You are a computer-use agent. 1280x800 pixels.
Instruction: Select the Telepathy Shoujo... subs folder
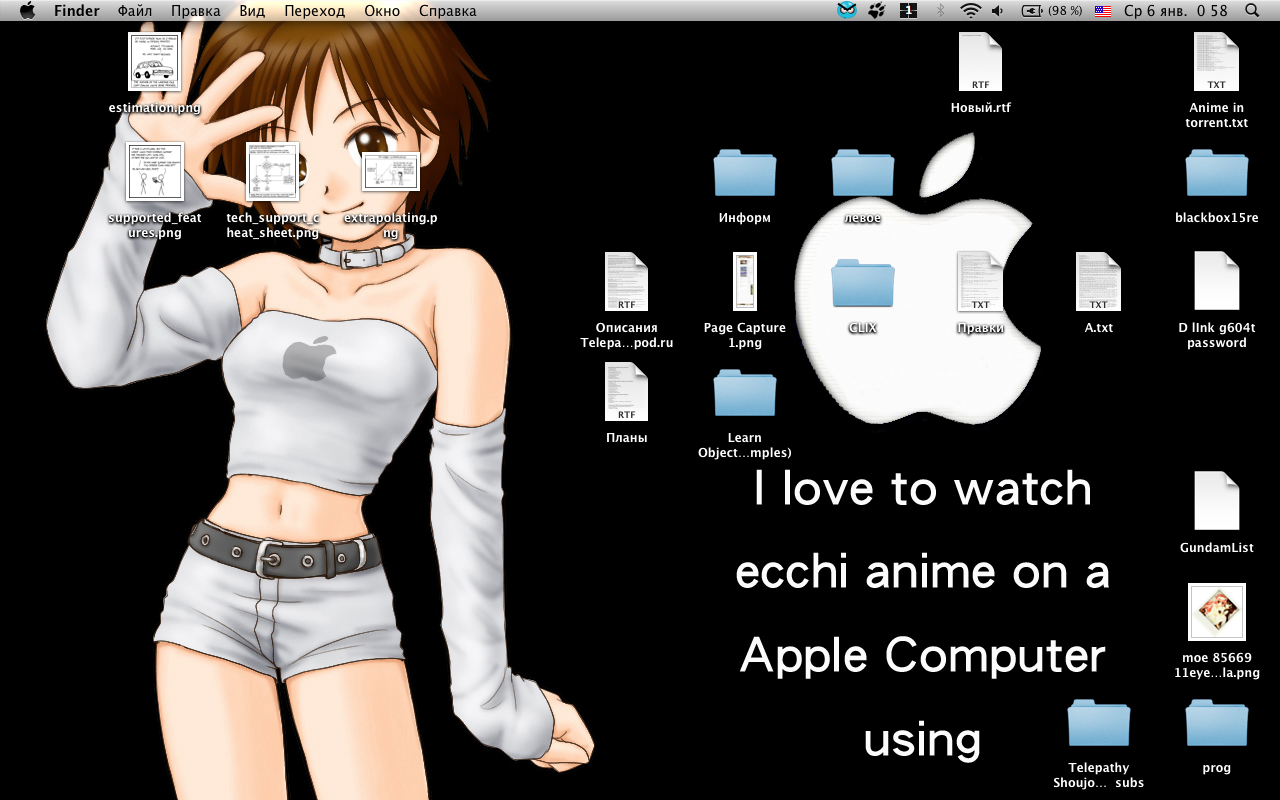[1099, 722]
